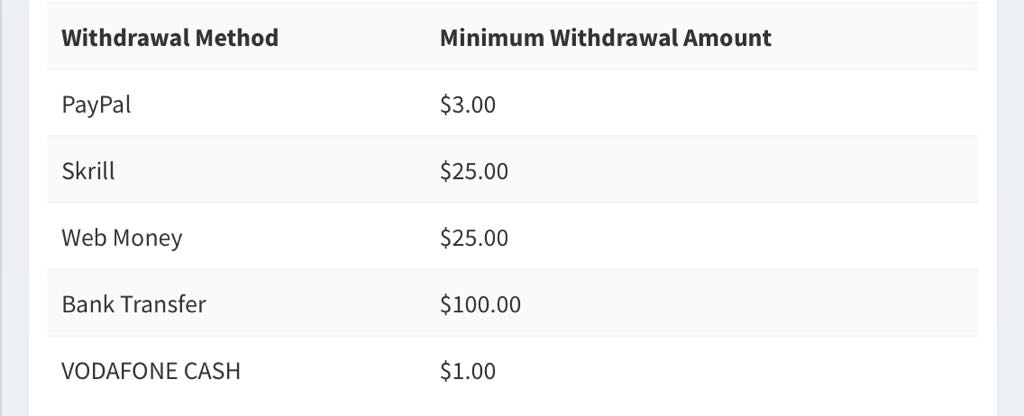The height and width of the screenshot is (416, 1024).
Task: Select the VODAFONE CASH method cell
Action: (x=151, y=371)
